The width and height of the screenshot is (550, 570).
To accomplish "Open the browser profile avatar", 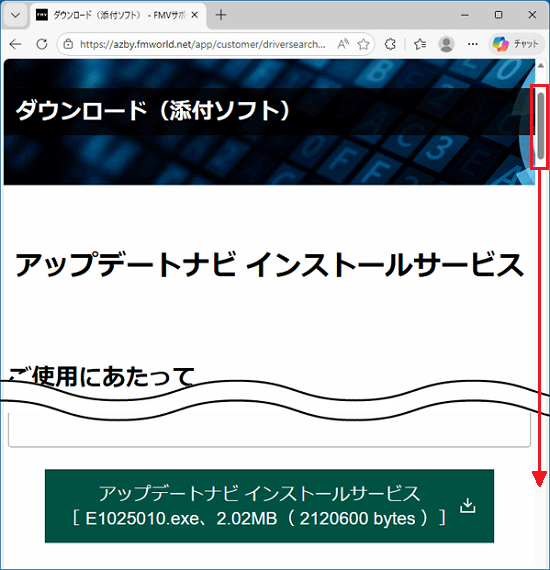I will click(446, 44).
